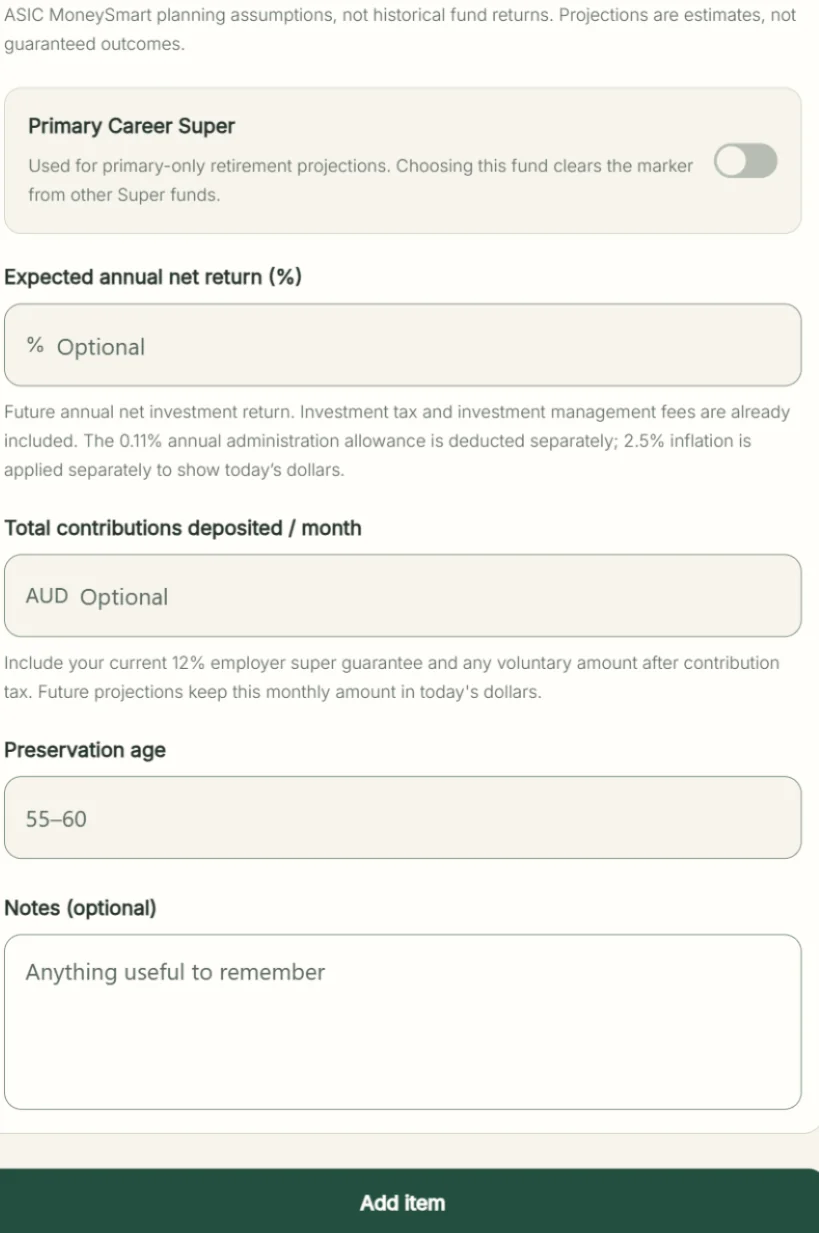Click the 0.11% administration allowance help text
819x1233 pixels.
pyautogui.click(x=397, y=441)
